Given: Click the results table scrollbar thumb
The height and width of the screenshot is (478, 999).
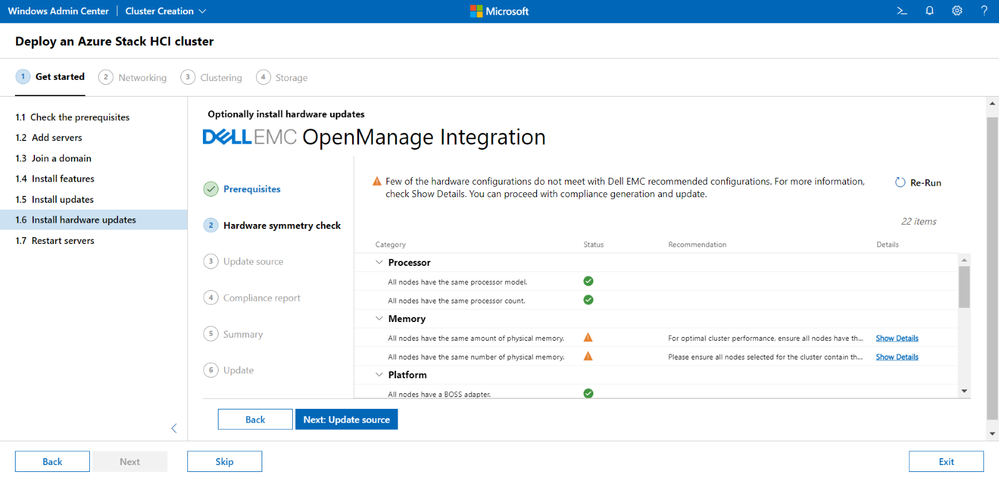Looking at the screenshot, I should pos(964,287).
